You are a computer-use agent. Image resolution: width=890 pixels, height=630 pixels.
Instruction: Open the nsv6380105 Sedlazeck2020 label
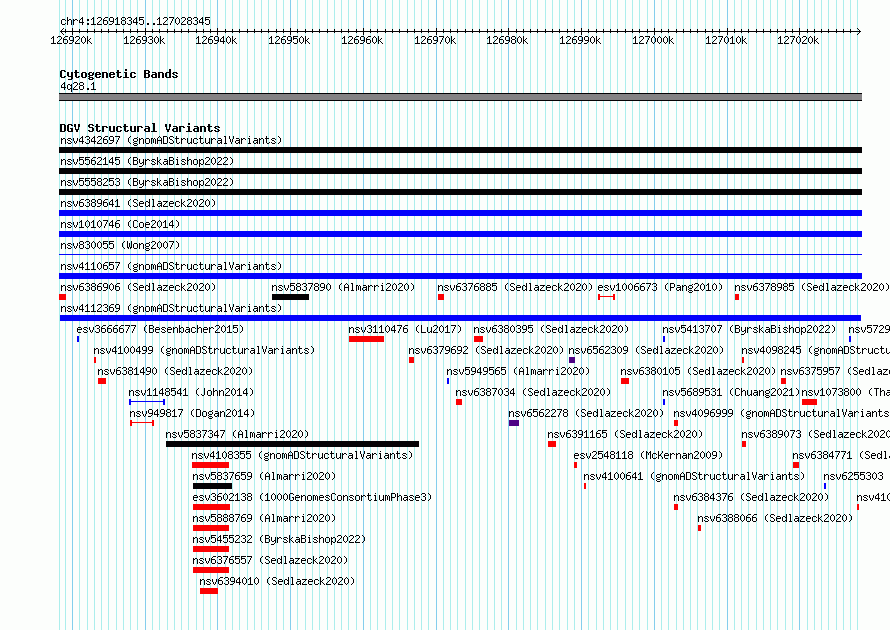(x=698, y=371)
